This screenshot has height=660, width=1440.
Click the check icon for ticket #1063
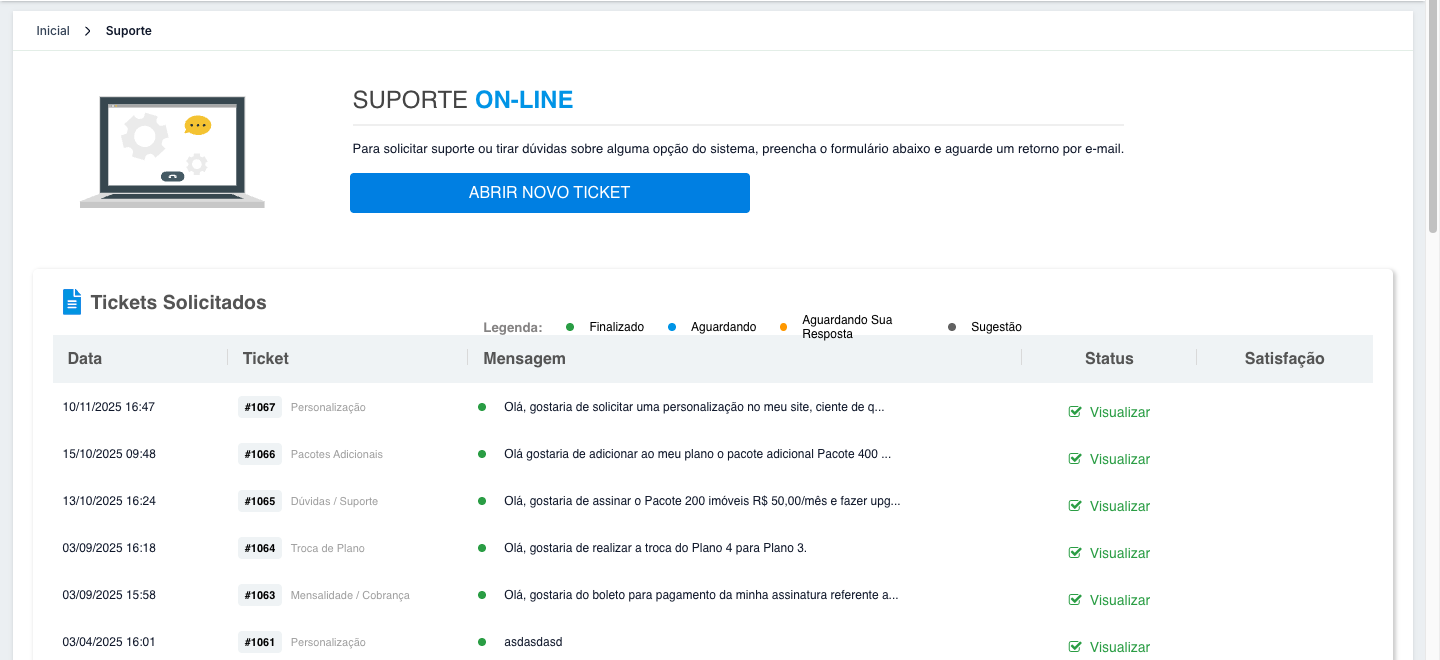pyautogui.click(x=1075, y=600)
